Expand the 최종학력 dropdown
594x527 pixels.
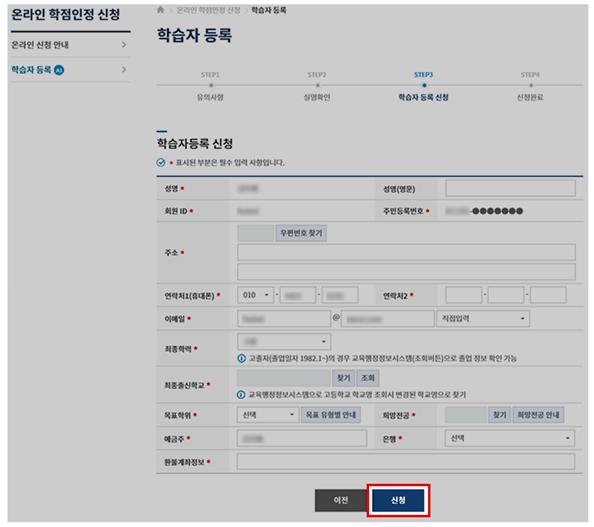[284, 341]
